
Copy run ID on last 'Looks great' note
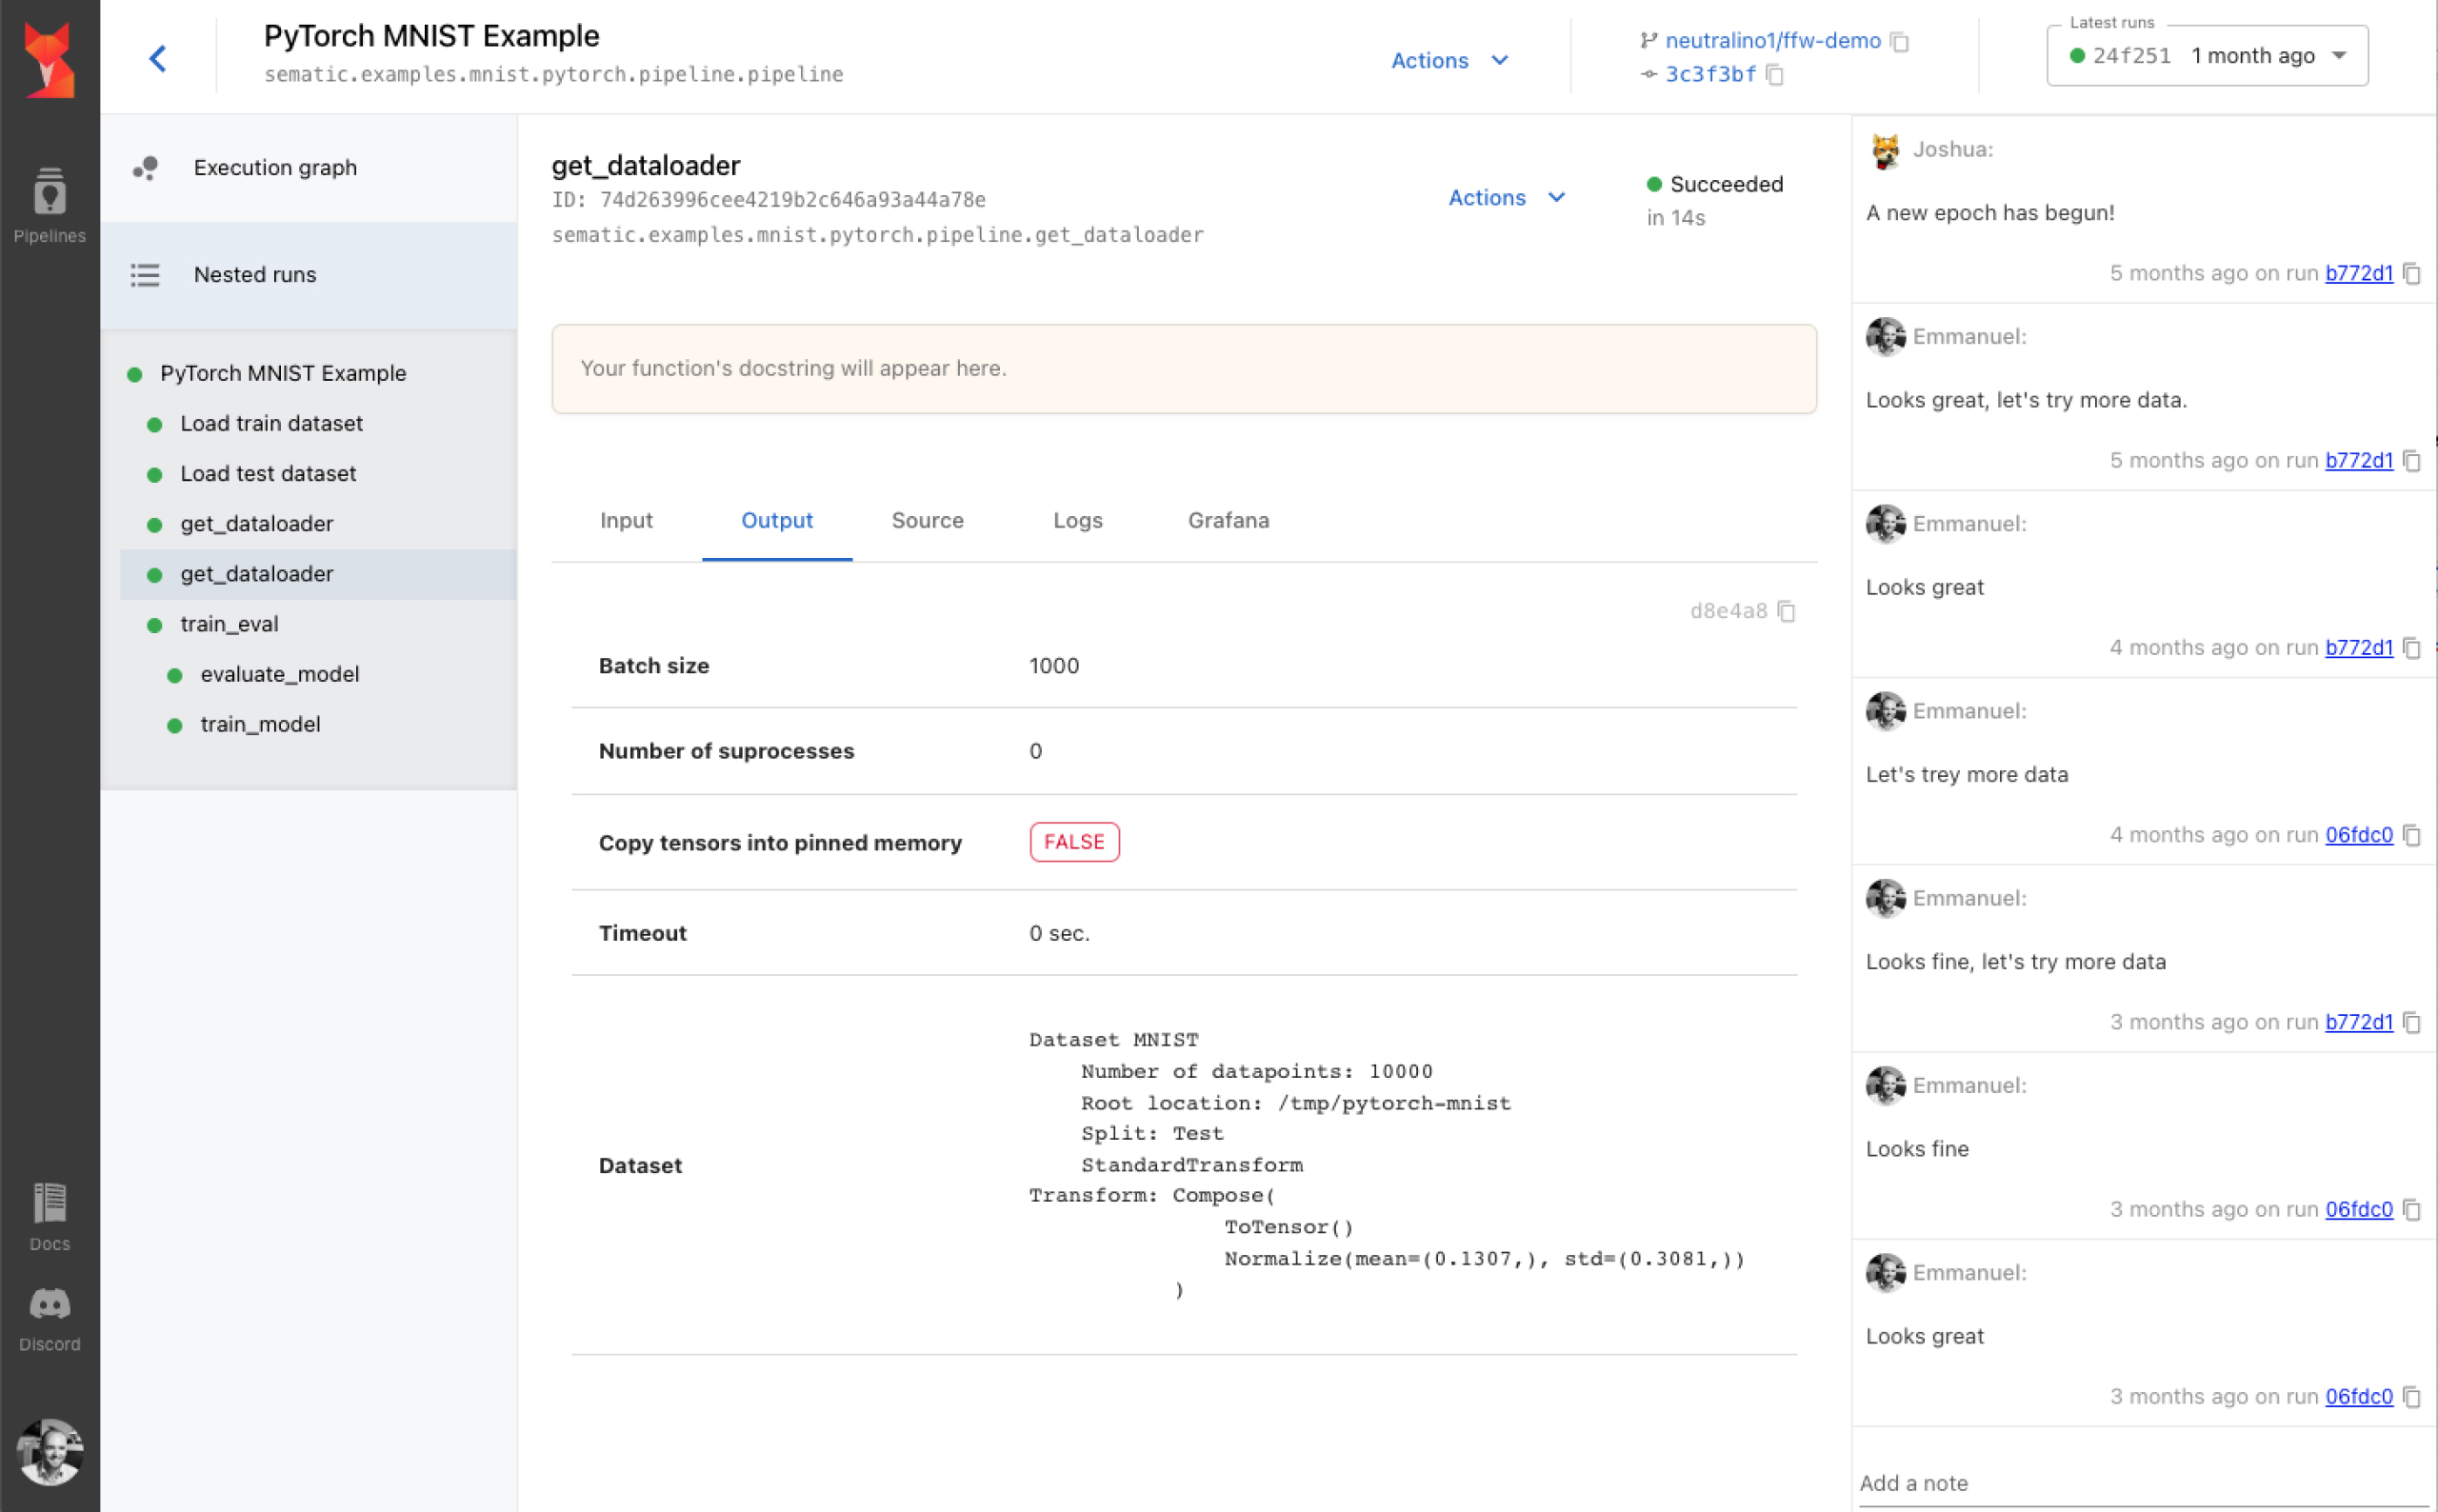(2412, 1396)
